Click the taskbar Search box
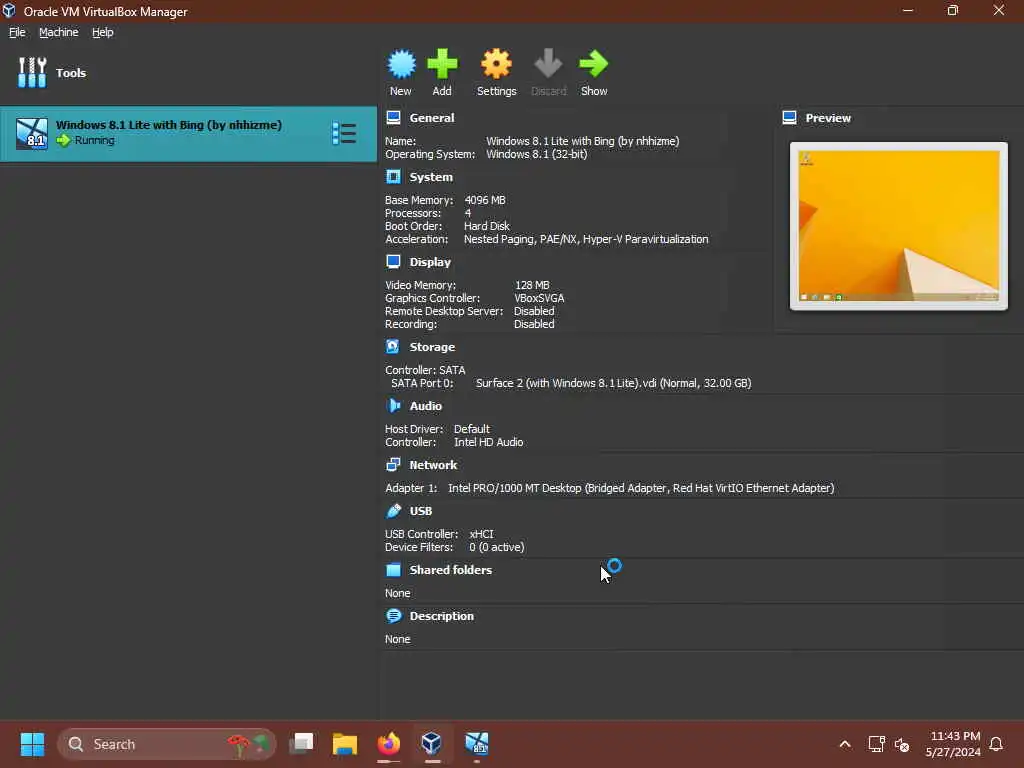Screen dimensions: 1024x768 (167, 744)
